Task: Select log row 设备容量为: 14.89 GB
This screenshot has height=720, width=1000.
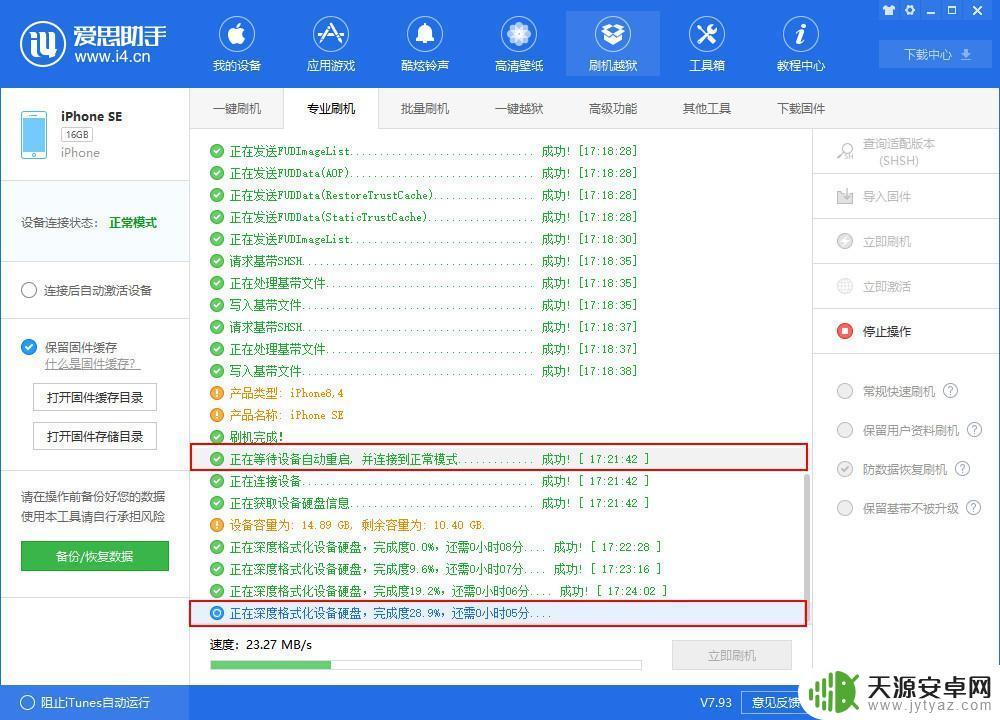Action: pyautogui.click(x=348, y=525)
